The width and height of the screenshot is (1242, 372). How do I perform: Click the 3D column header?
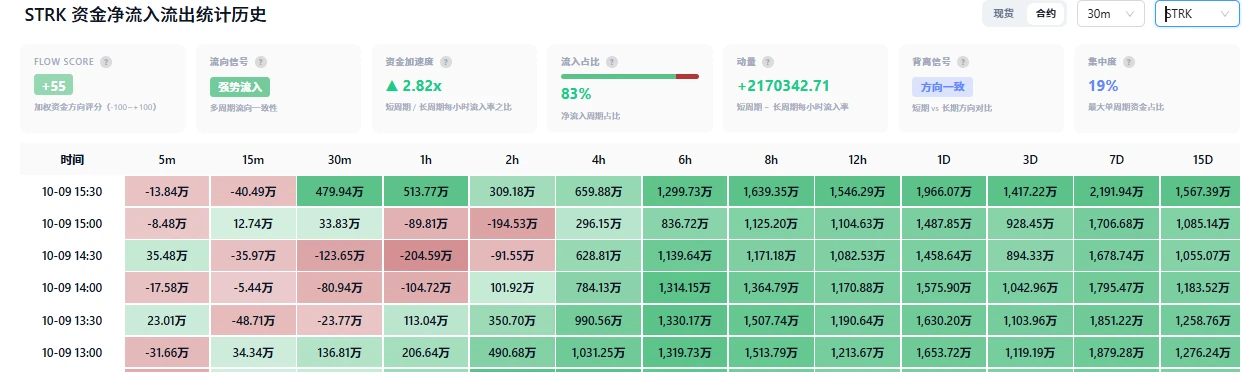(x=1030, y=160)
